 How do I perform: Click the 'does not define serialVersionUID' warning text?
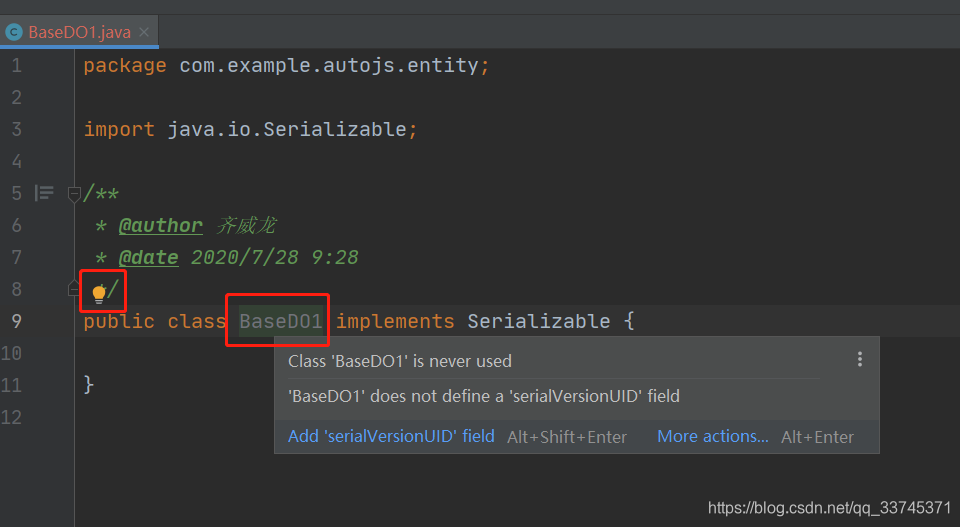coord(484,396)
